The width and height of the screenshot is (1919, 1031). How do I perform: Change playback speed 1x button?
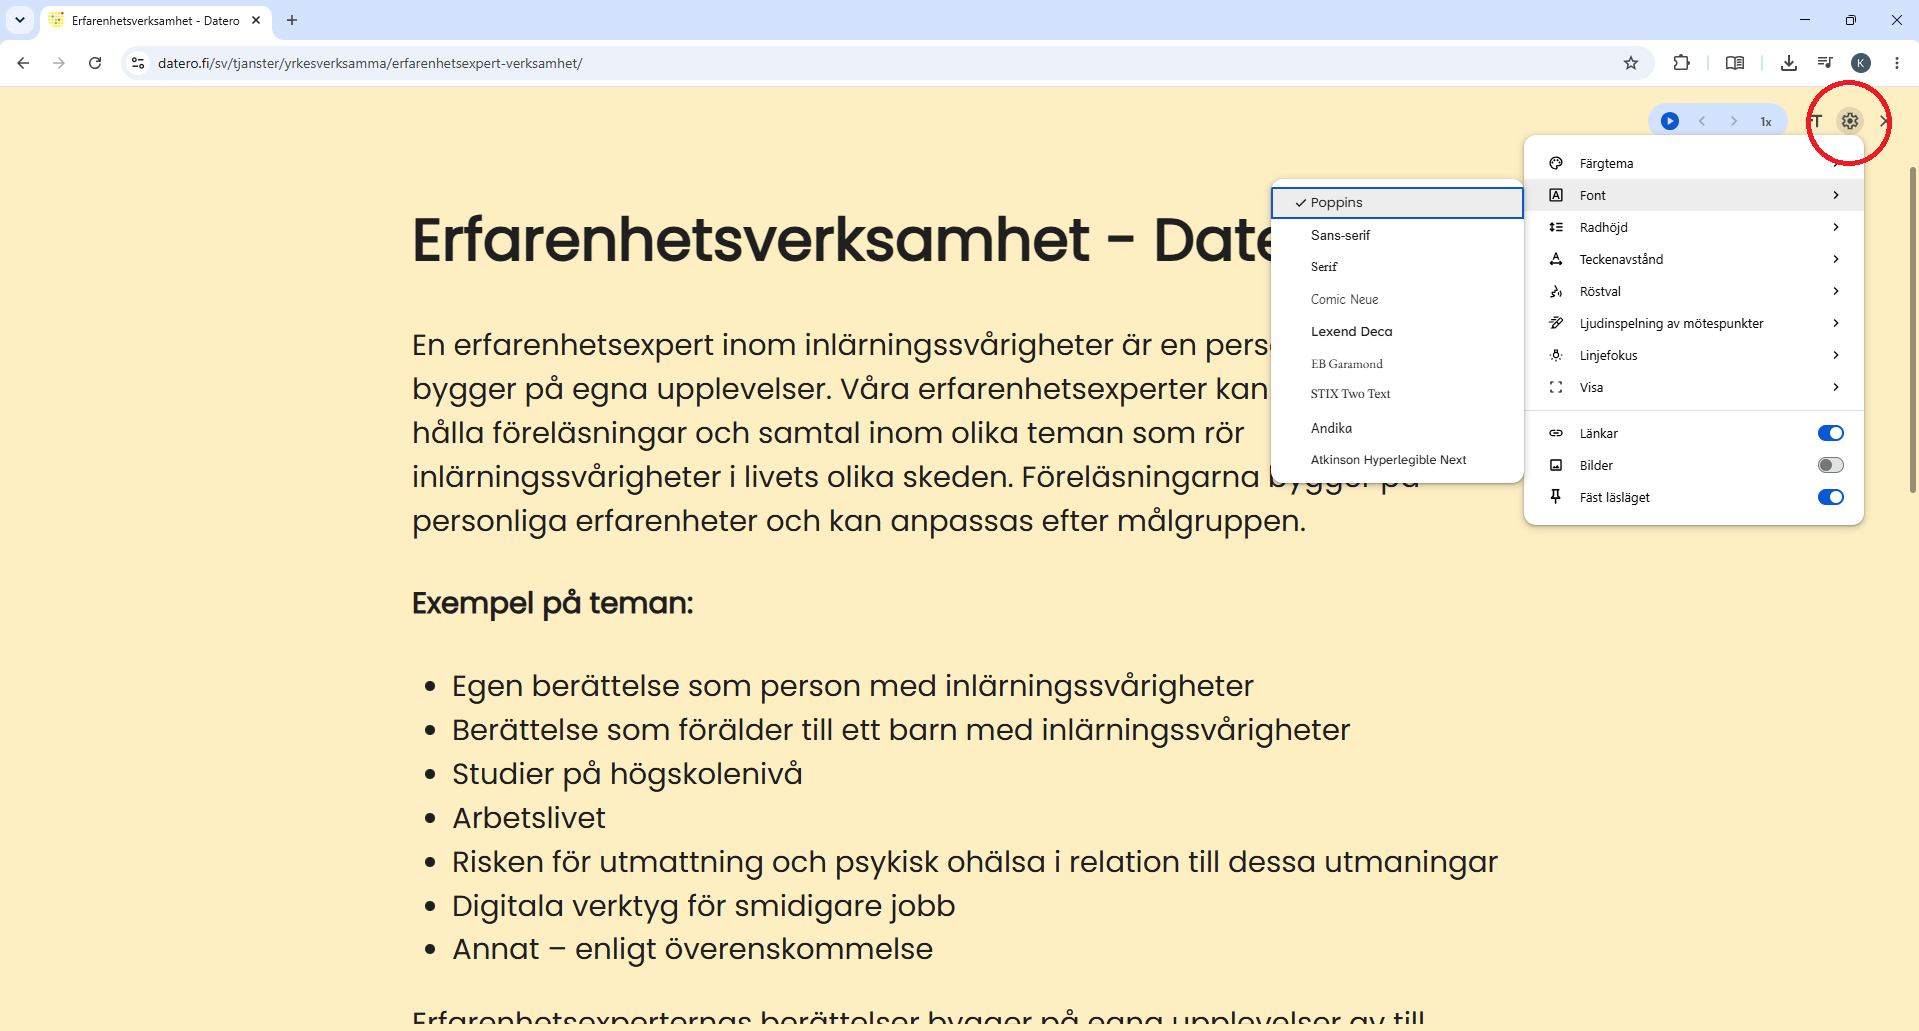coord(1766,121)
